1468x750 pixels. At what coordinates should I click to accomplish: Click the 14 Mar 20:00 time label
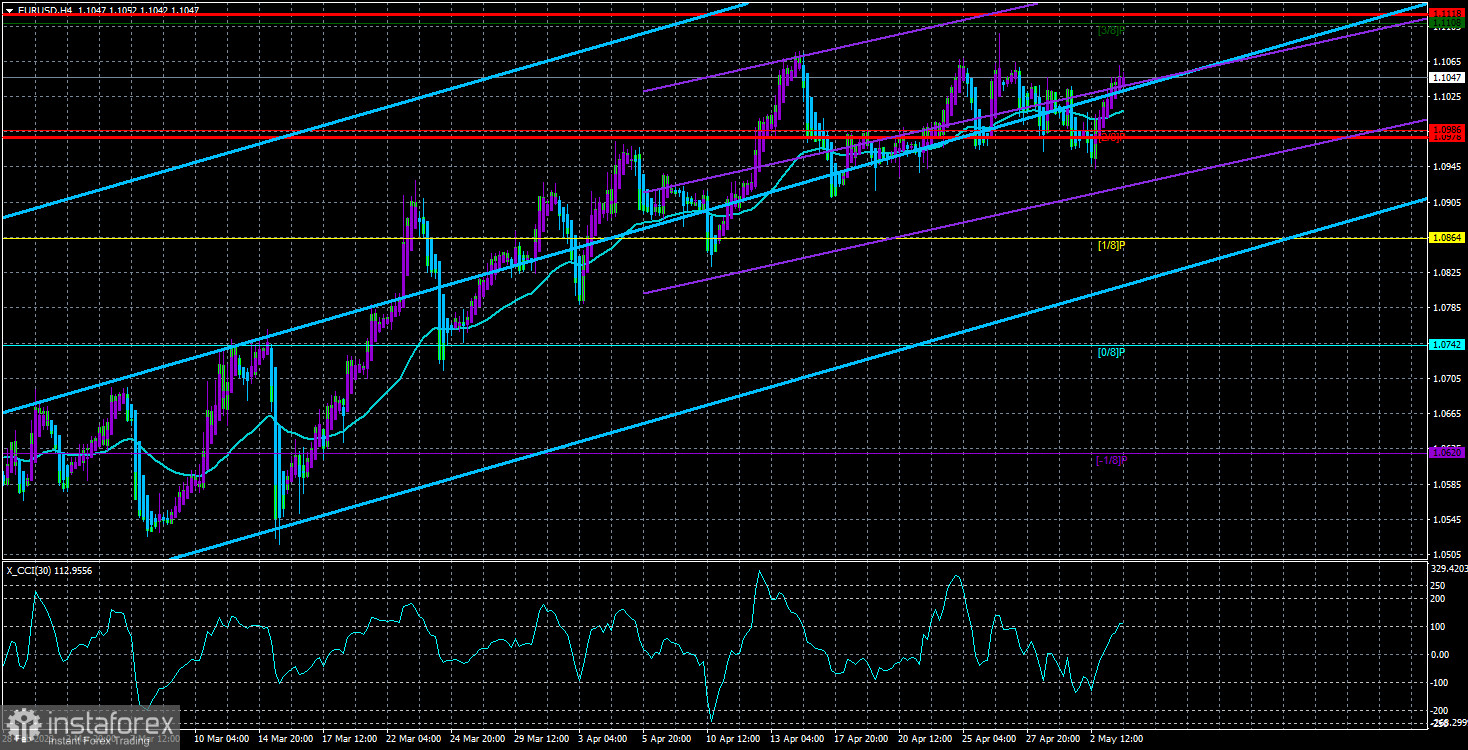coord(287,739)
